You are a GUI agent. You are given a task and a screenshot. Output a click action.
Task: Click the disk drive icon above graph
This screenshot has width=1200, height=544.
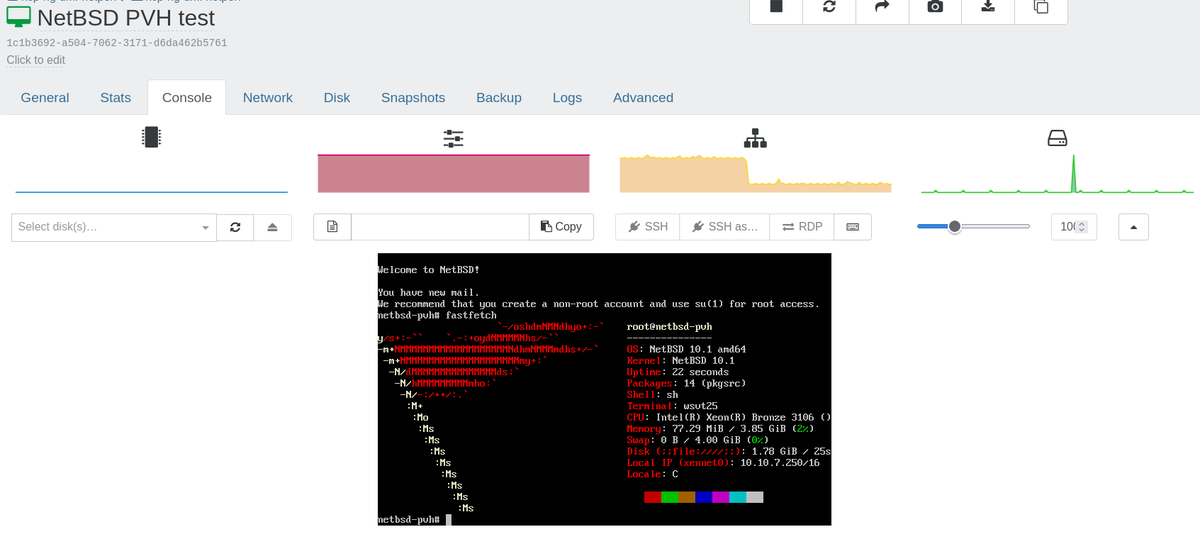[x=1057, y=138]
